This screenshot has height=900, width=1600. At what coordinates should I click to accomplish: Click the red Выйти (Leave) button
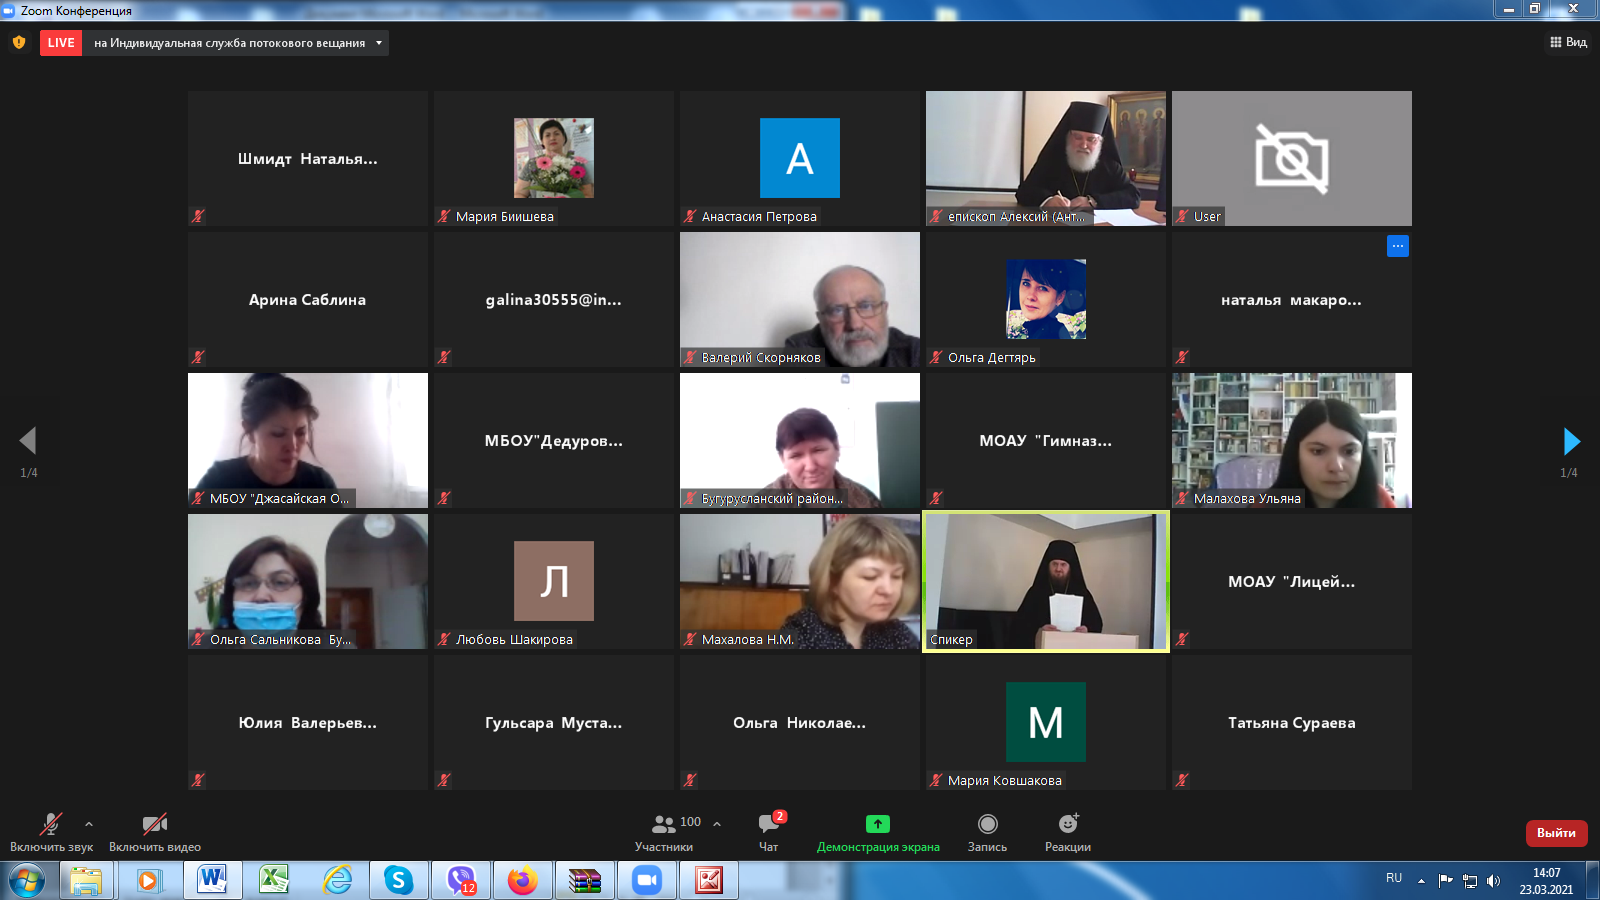(x=1555, y=832)
